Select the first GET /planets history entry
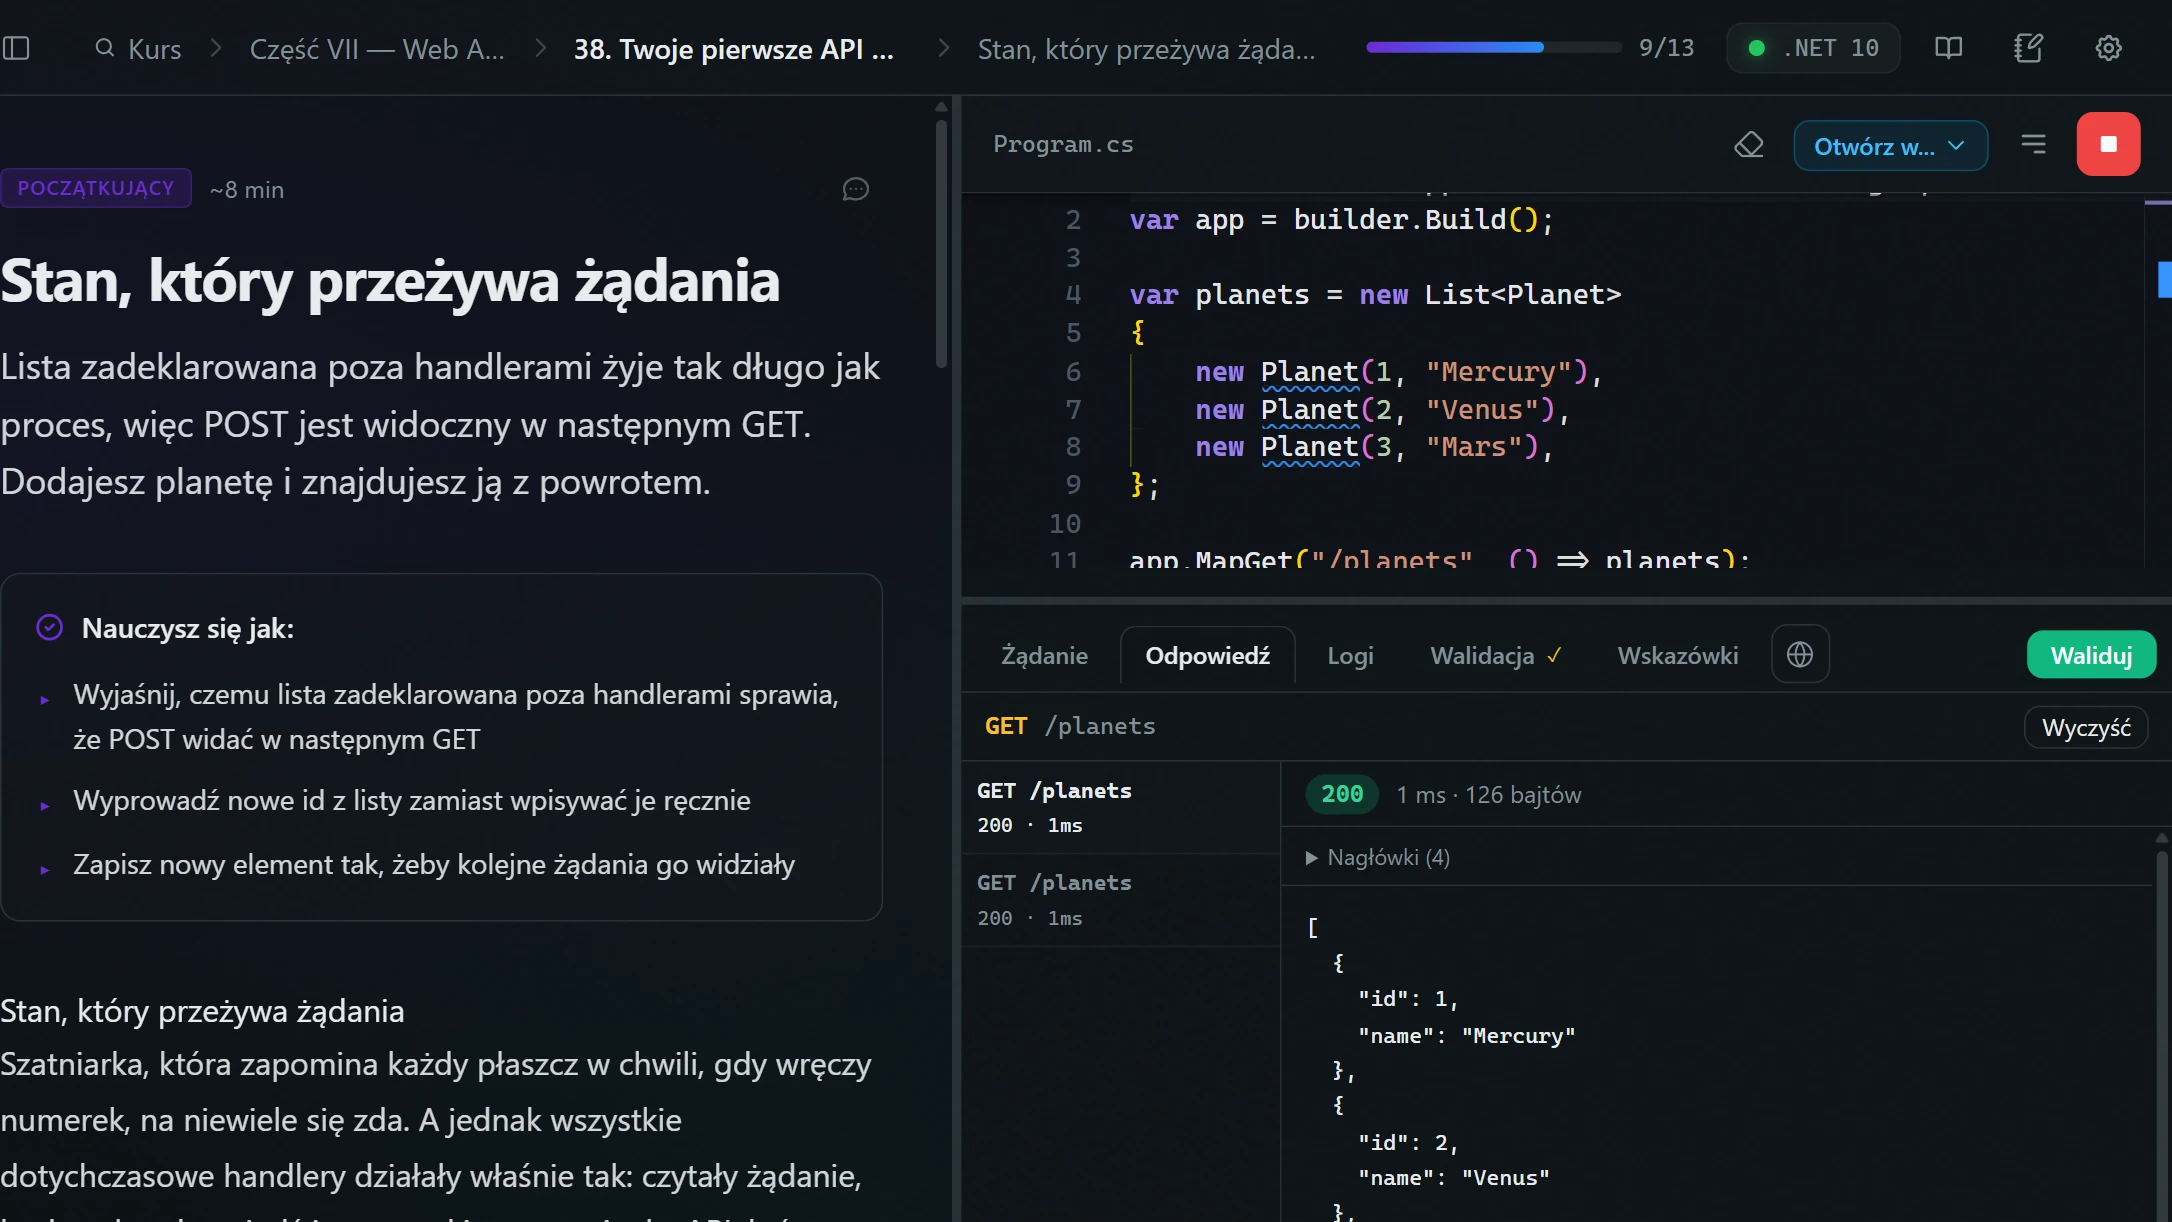 pyautogui.click(x=1120, y=807)
